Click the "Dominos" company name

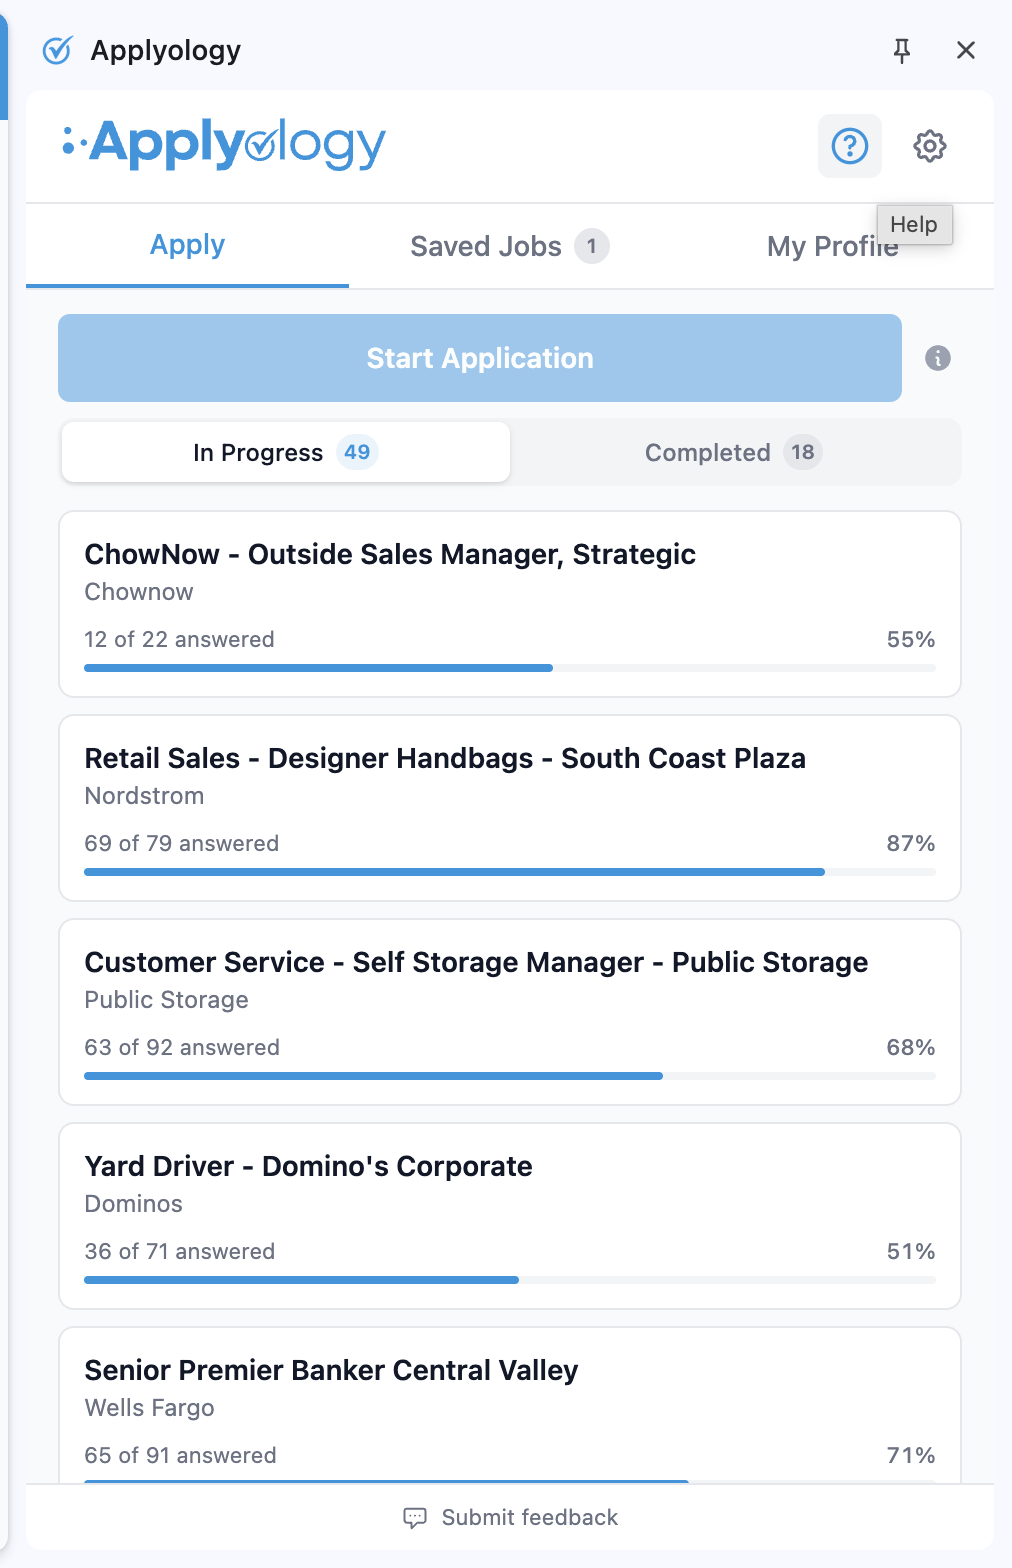coord(134,1204)
